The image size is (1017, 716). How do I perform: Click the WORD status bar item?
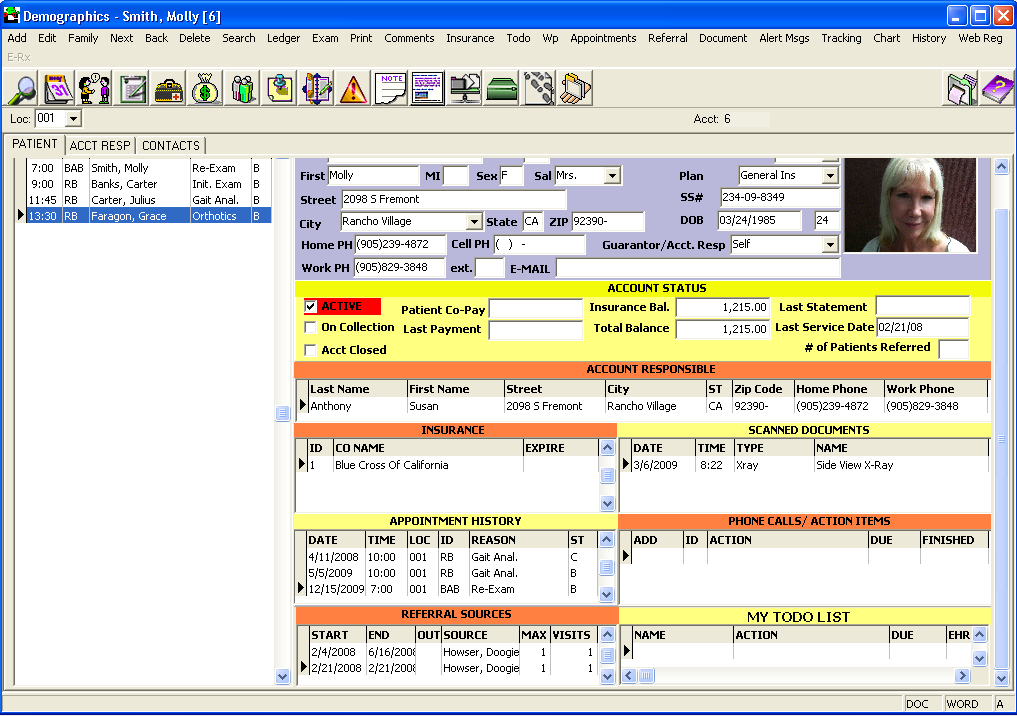(x=962, y=704)
